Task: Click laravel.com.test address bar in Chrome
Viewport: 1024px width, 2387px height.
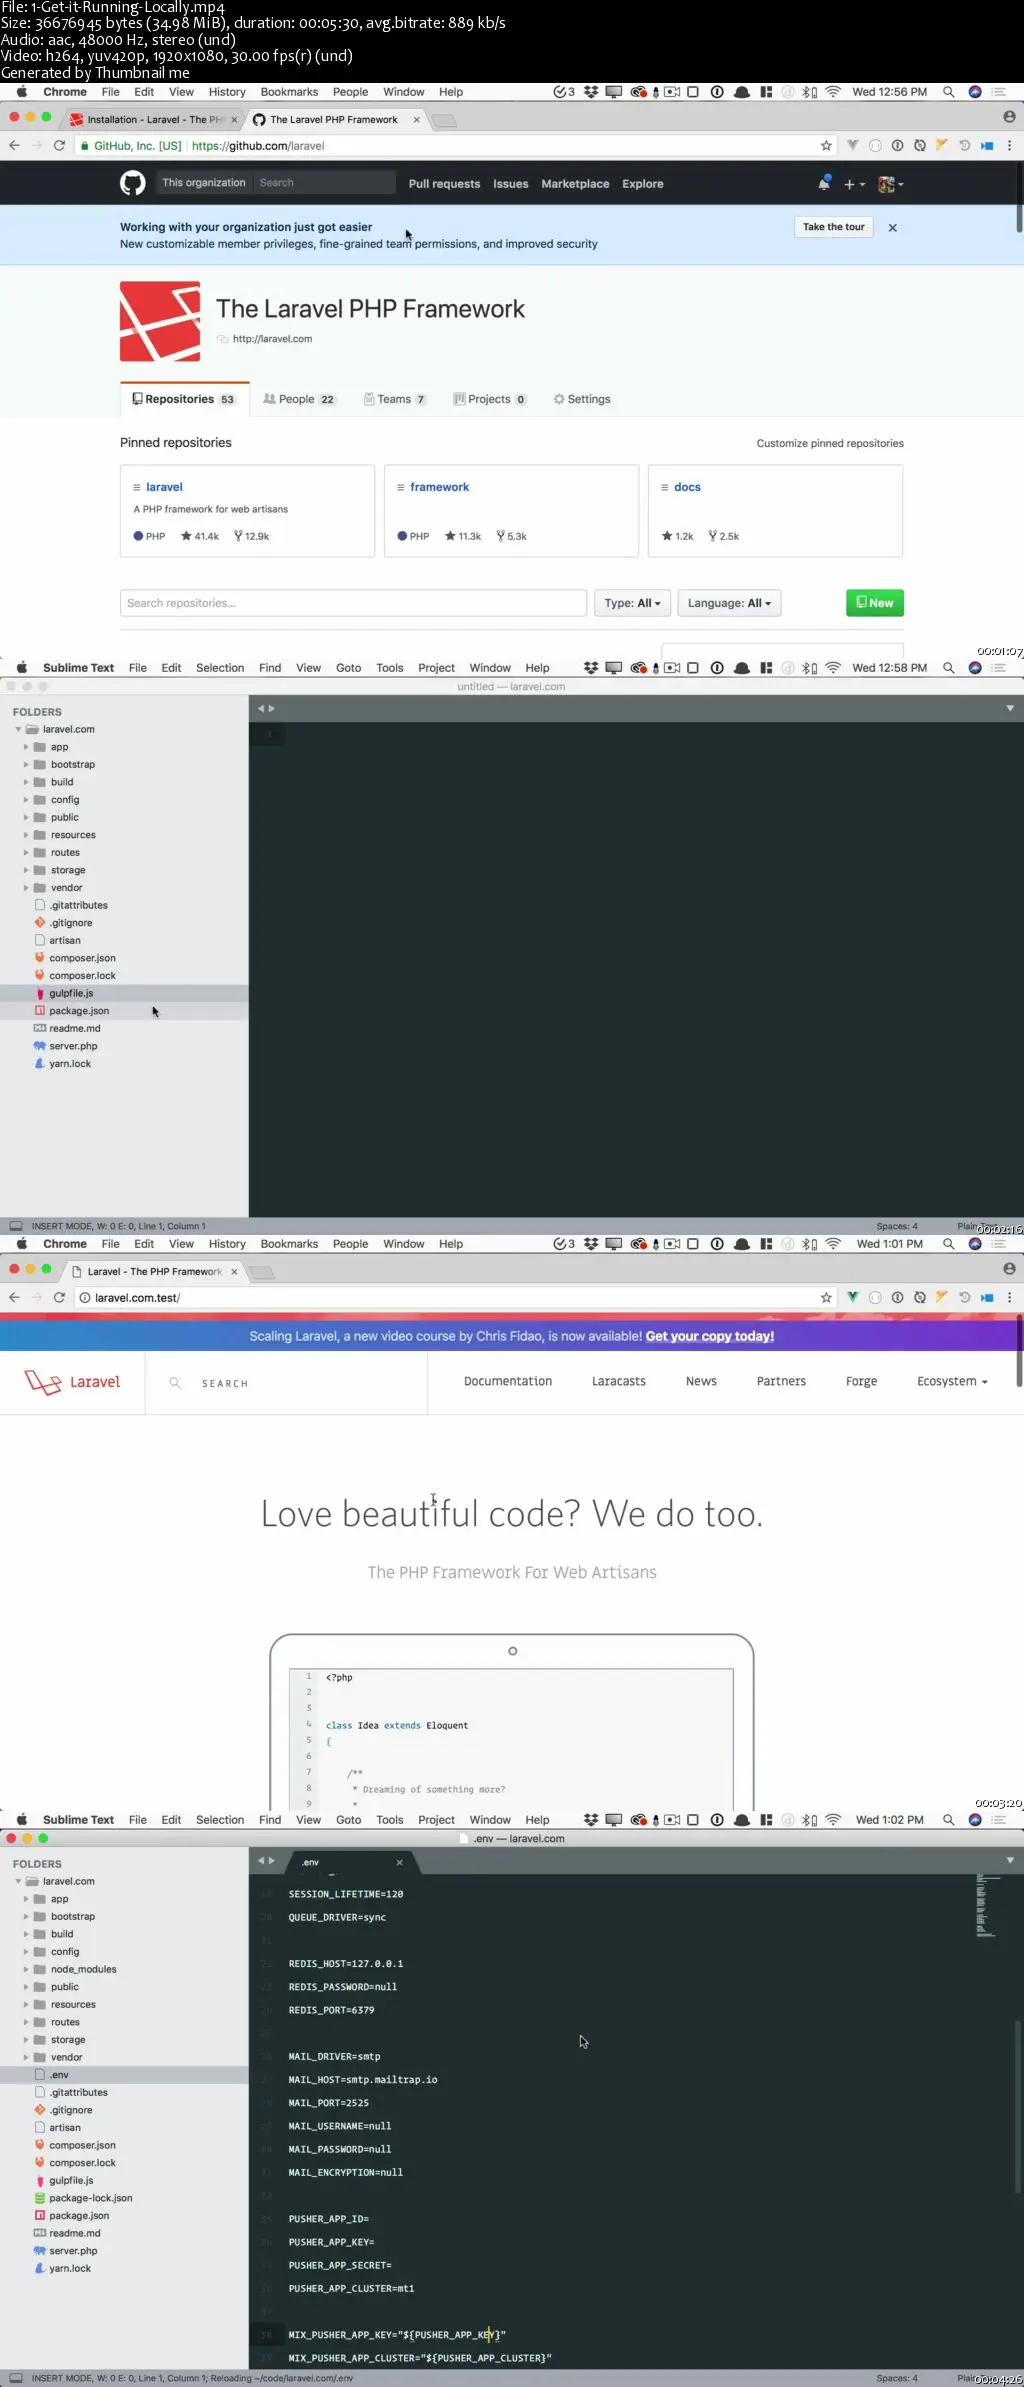Action: tap(450, 1298)
